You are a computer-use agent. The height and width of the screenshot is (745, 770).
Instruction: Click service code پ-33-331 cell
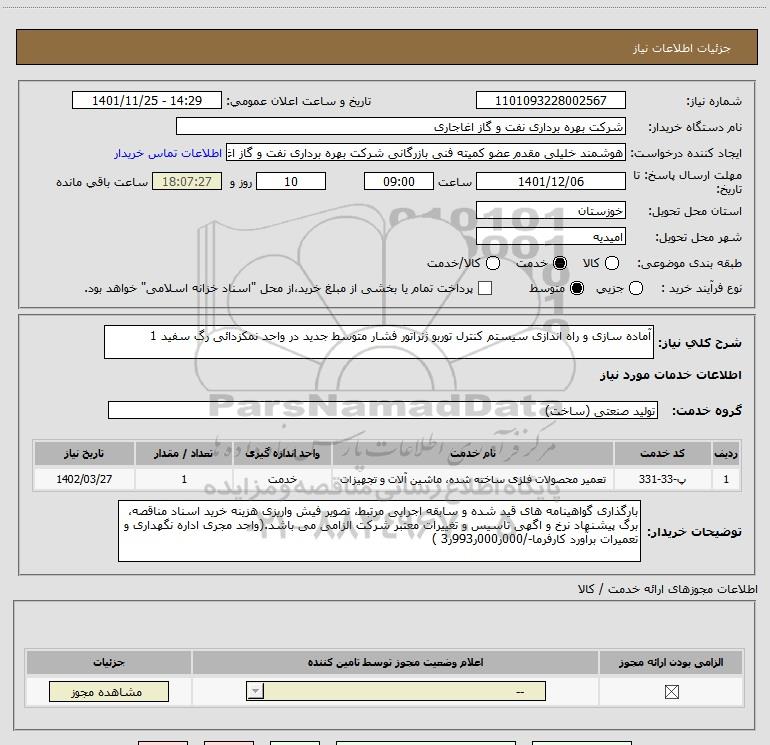tap(662, 479)
